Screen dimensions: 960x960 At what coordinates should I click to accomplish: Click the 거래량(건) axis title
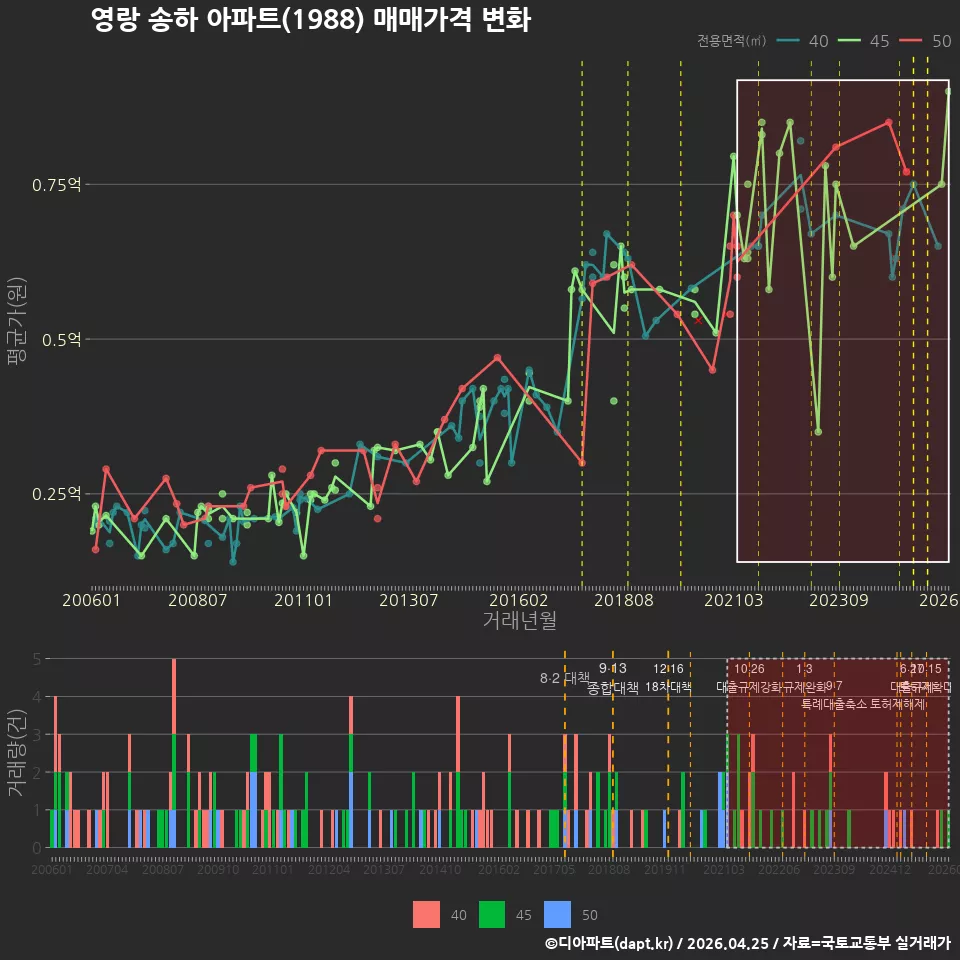click(x=16, y=753)
